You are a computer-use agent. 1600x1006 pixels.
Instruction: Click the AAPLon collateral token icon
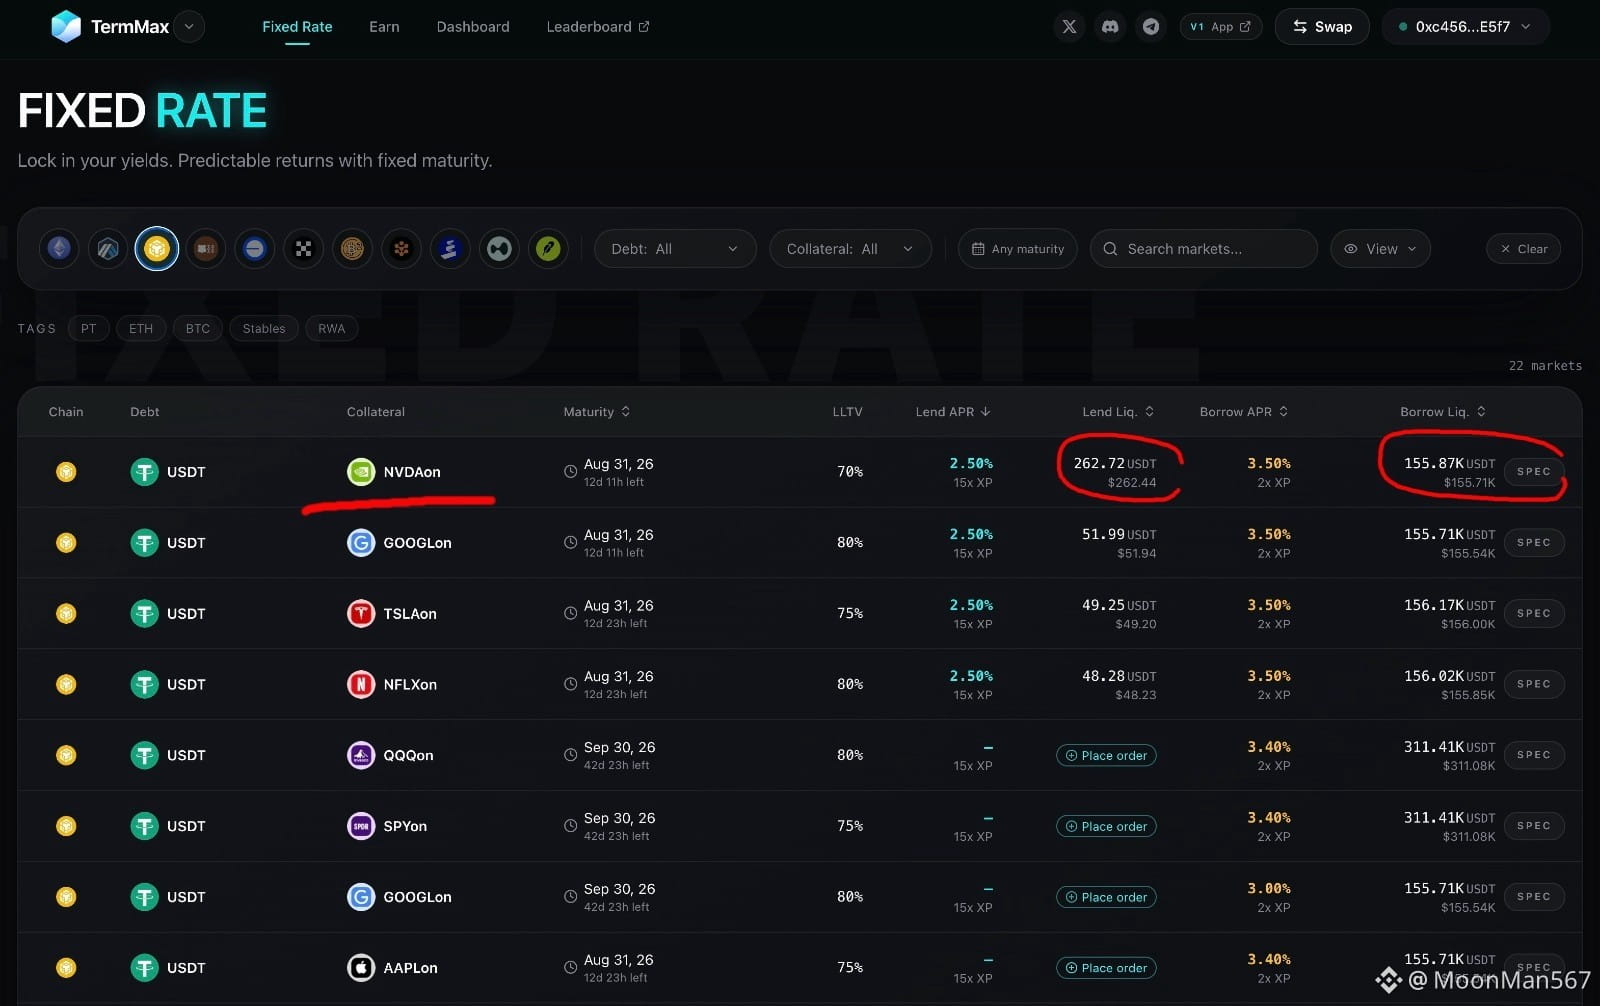[x=361, y=968]
